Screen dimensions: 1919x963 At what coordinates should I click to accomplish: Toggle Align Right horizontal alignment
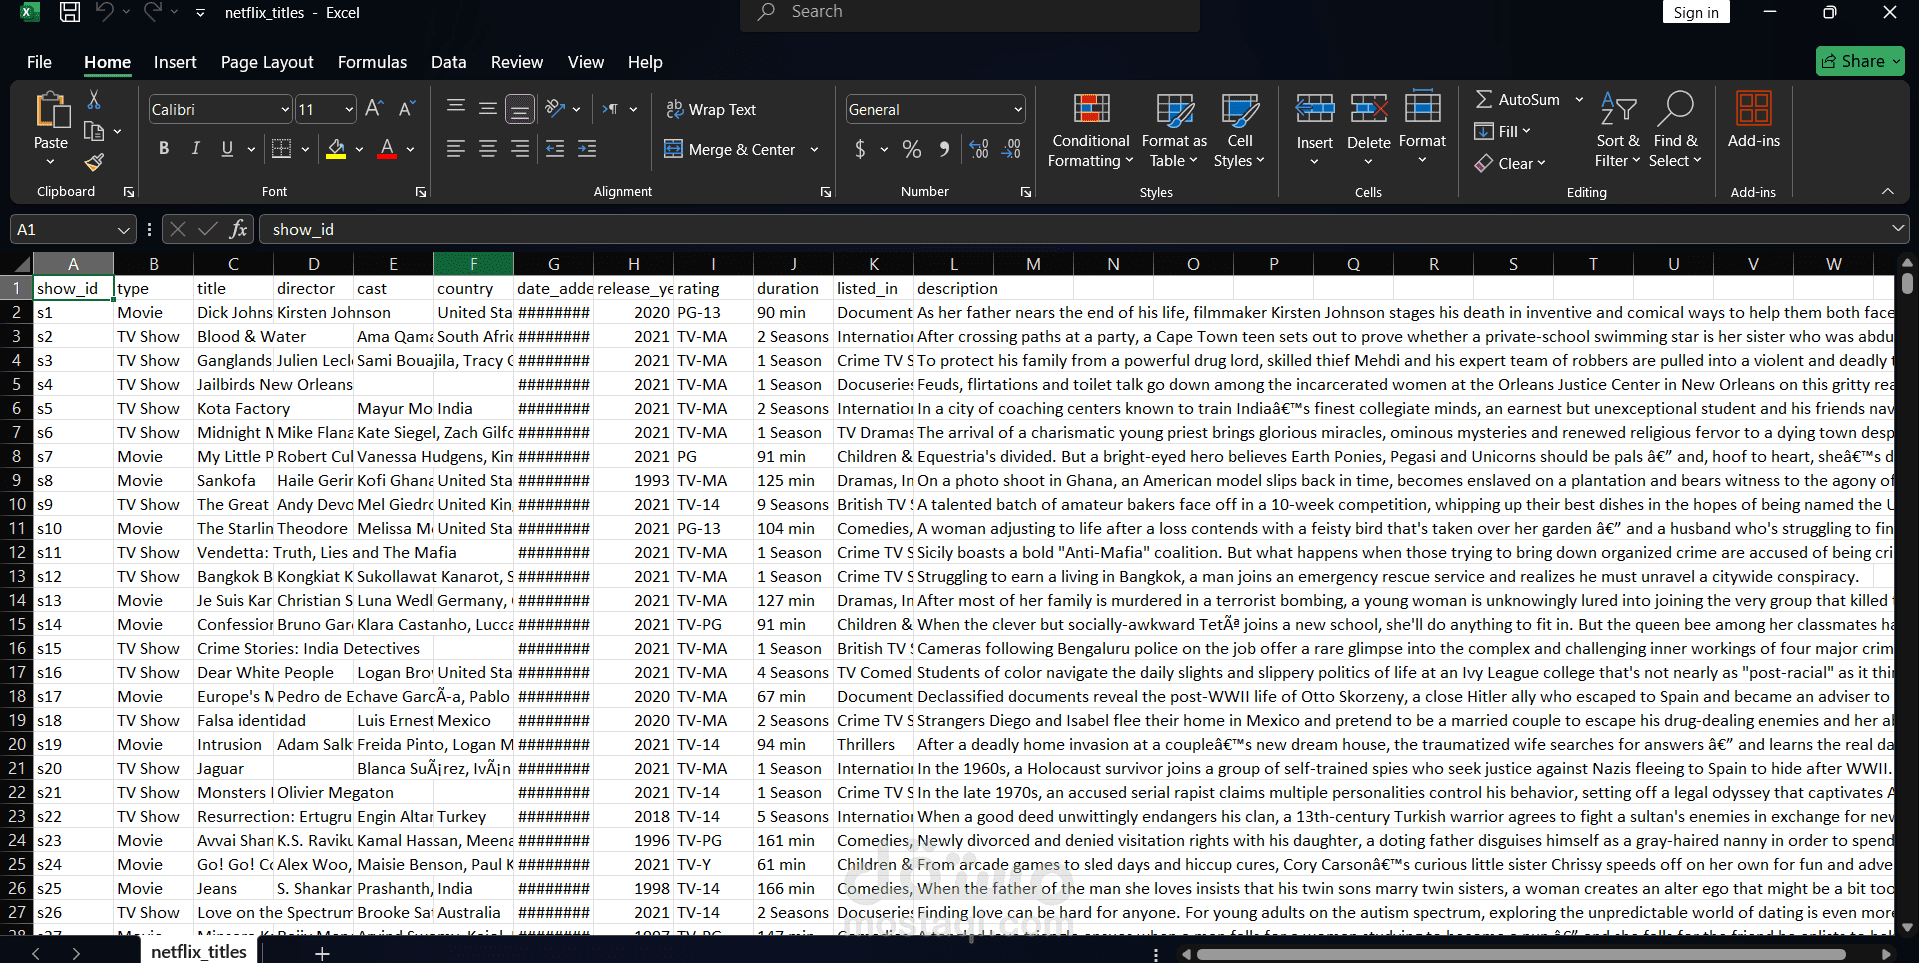tap(520, 149)
